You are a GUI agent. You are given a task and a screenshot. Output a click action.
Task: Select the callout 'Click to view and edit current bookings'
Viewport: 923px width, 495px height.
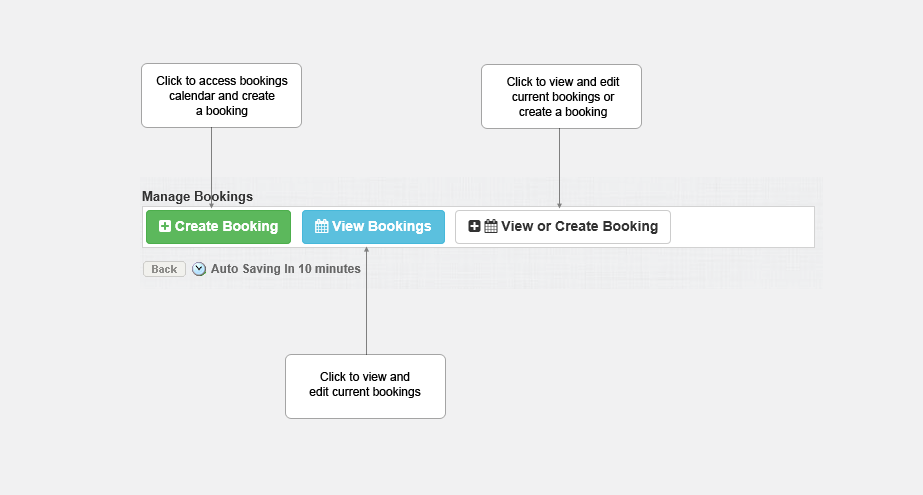[x=366, y=386]
